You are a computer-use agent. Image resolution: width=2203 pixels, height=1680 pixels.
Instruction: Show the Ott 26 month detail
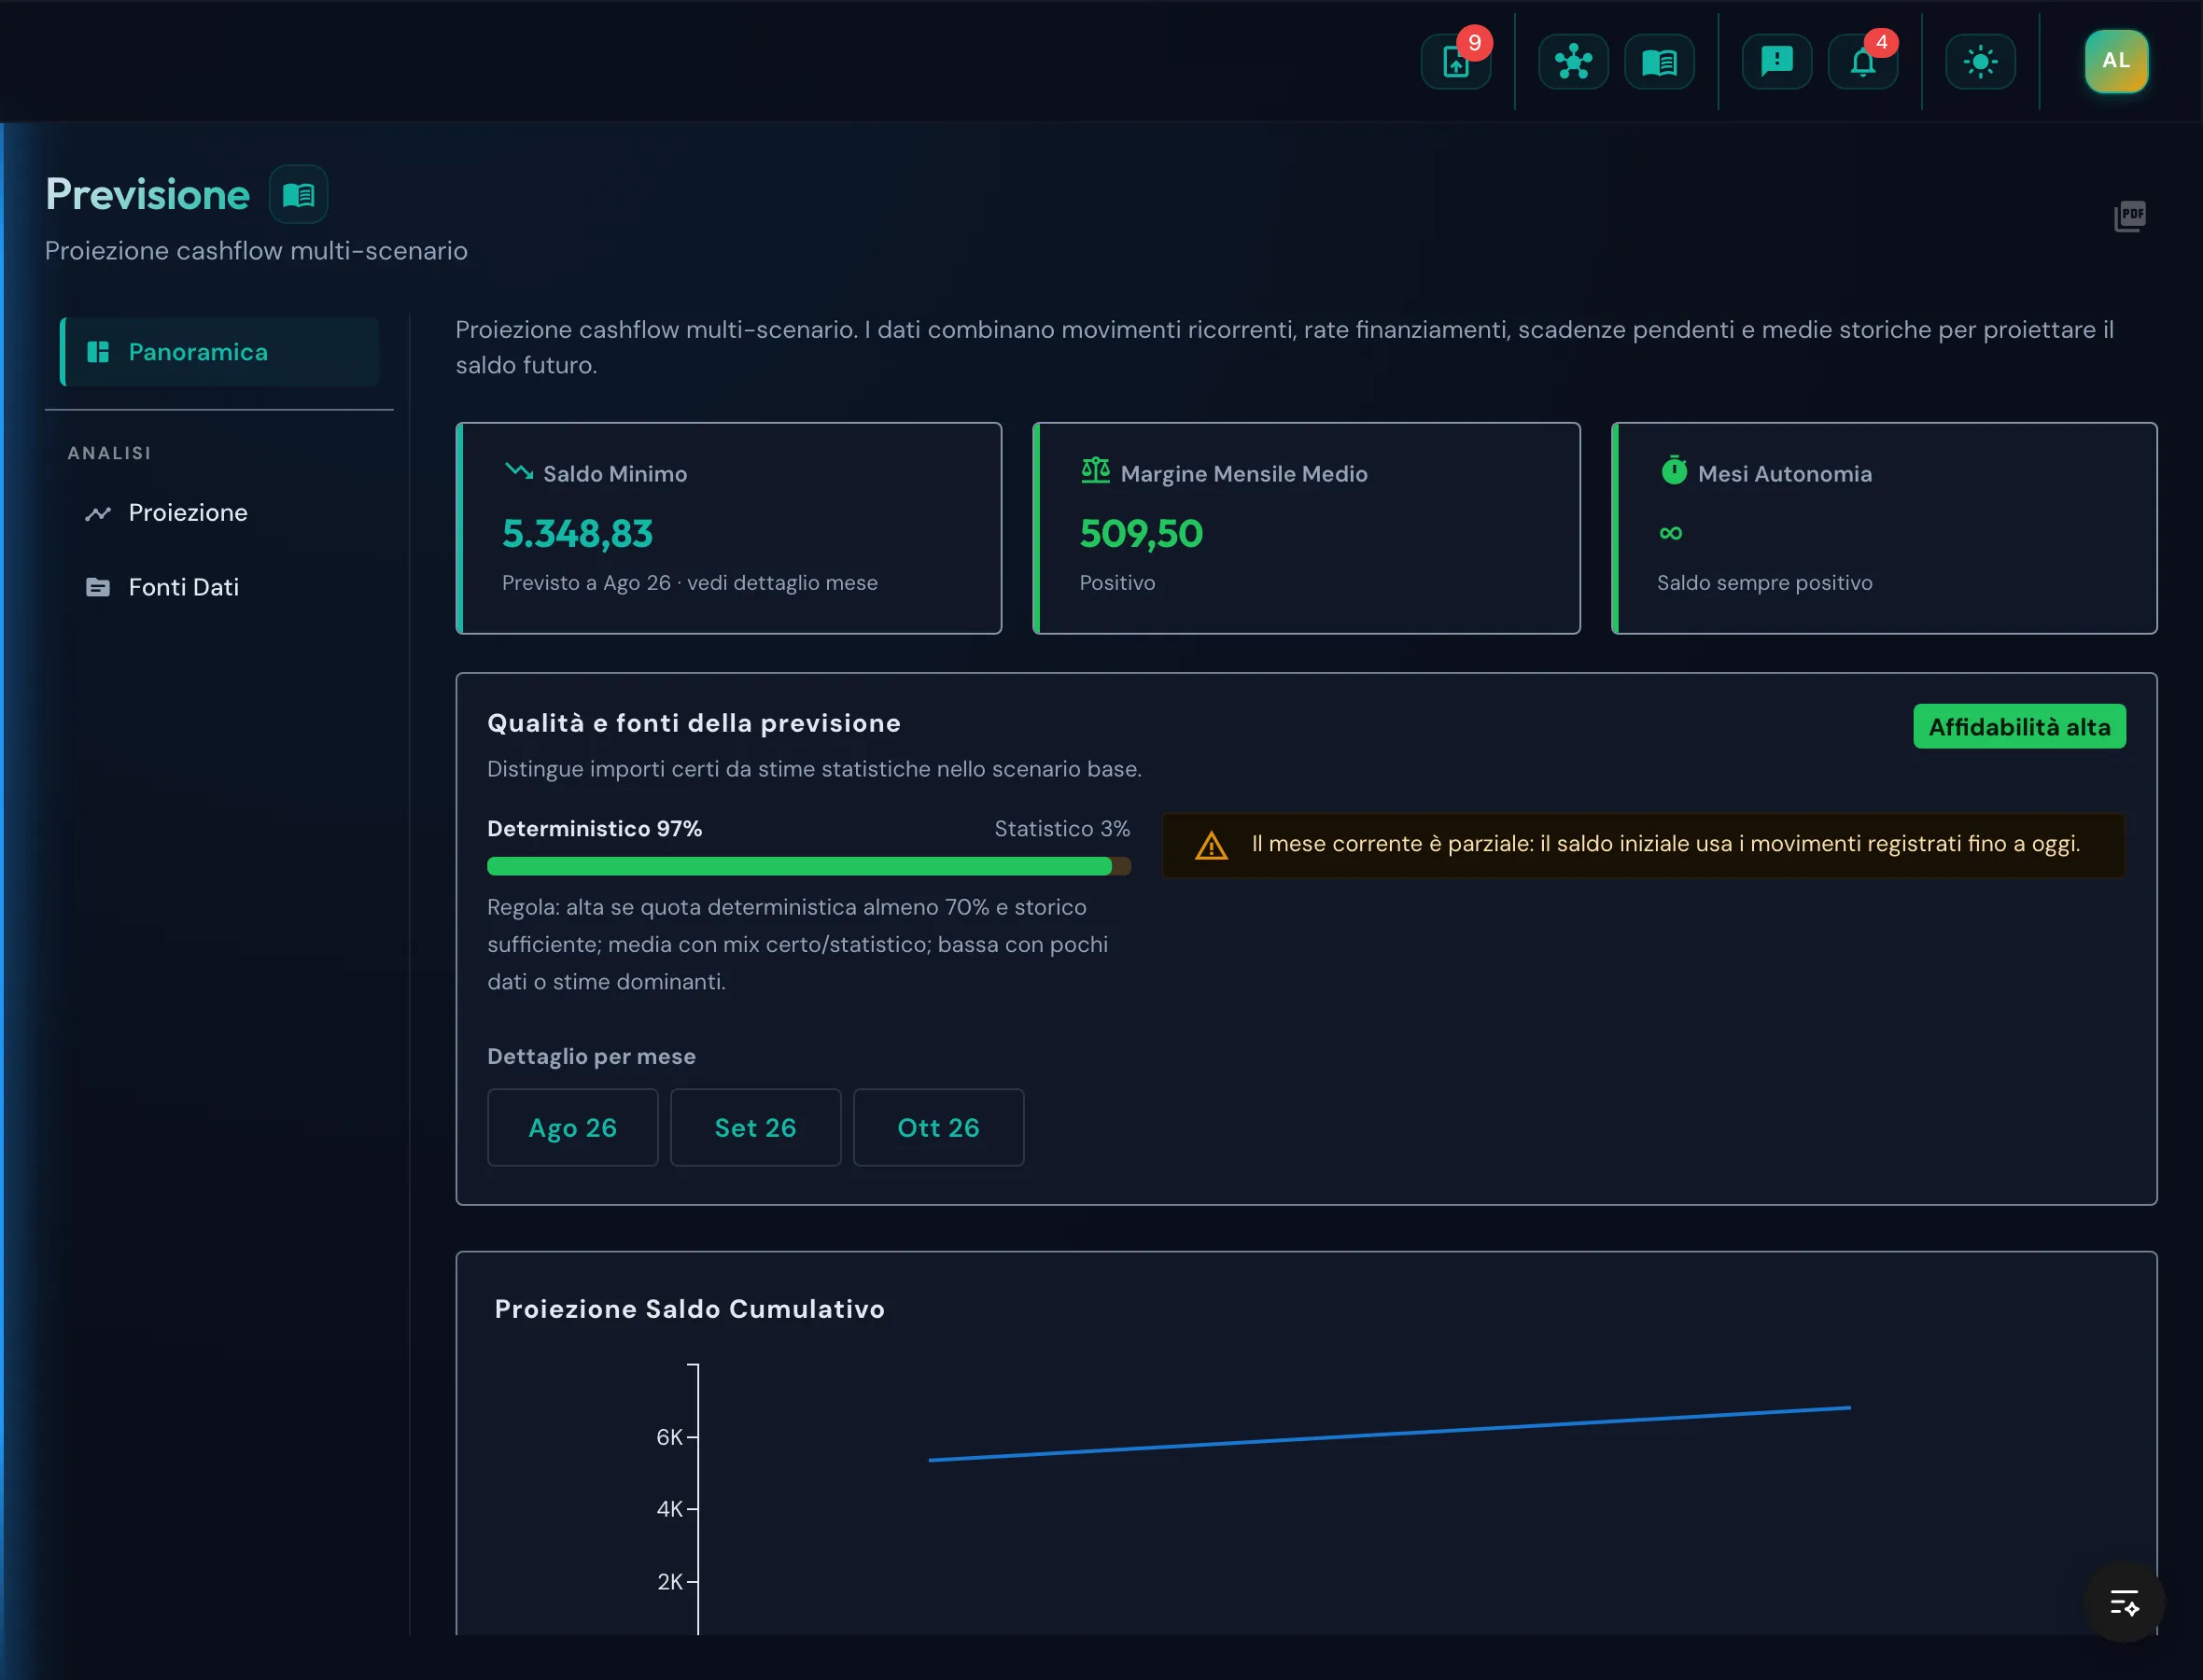938,1127
